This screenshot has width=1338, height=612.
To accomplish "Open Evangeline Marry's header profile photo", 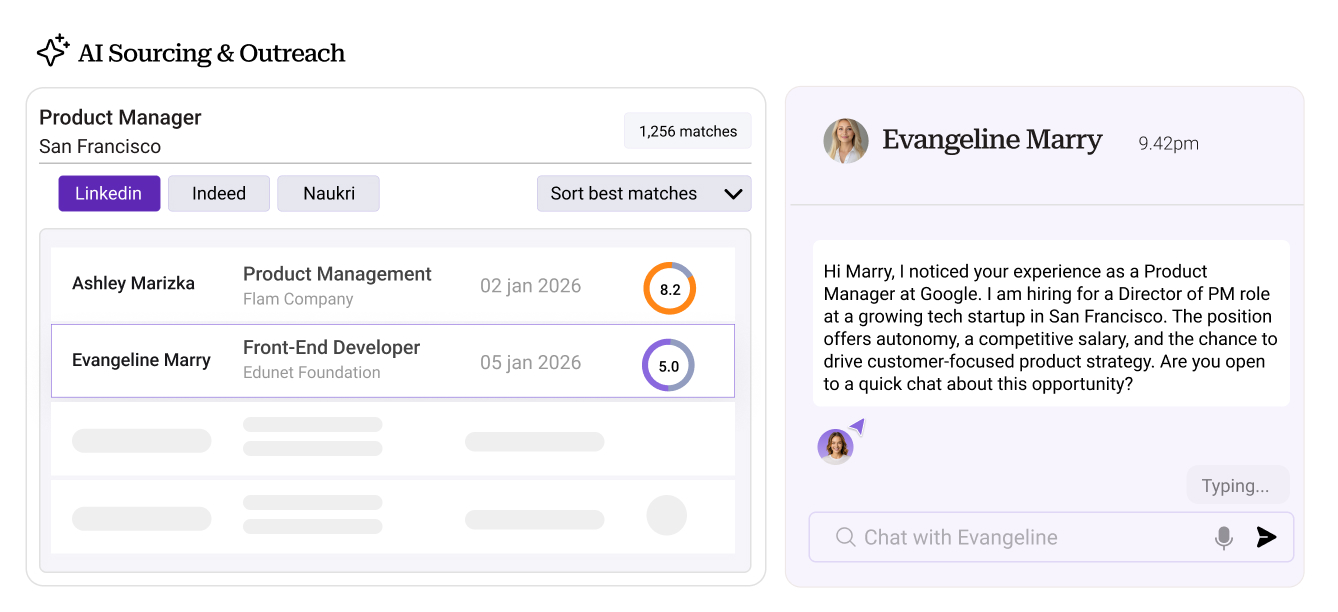I will 845,141.
